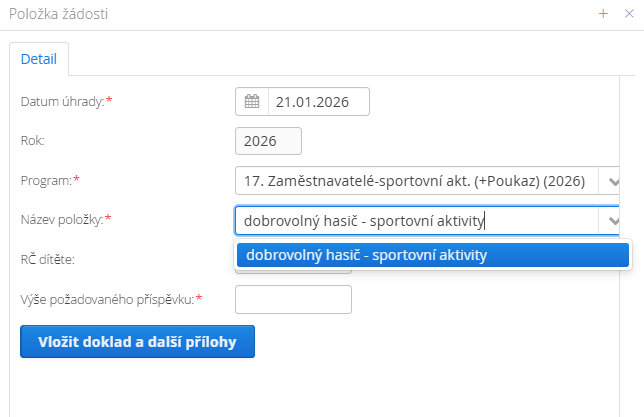This screenshot has width=644, height=417.
Task: Open the calendar date picker icon
Action: pos(252,101)
